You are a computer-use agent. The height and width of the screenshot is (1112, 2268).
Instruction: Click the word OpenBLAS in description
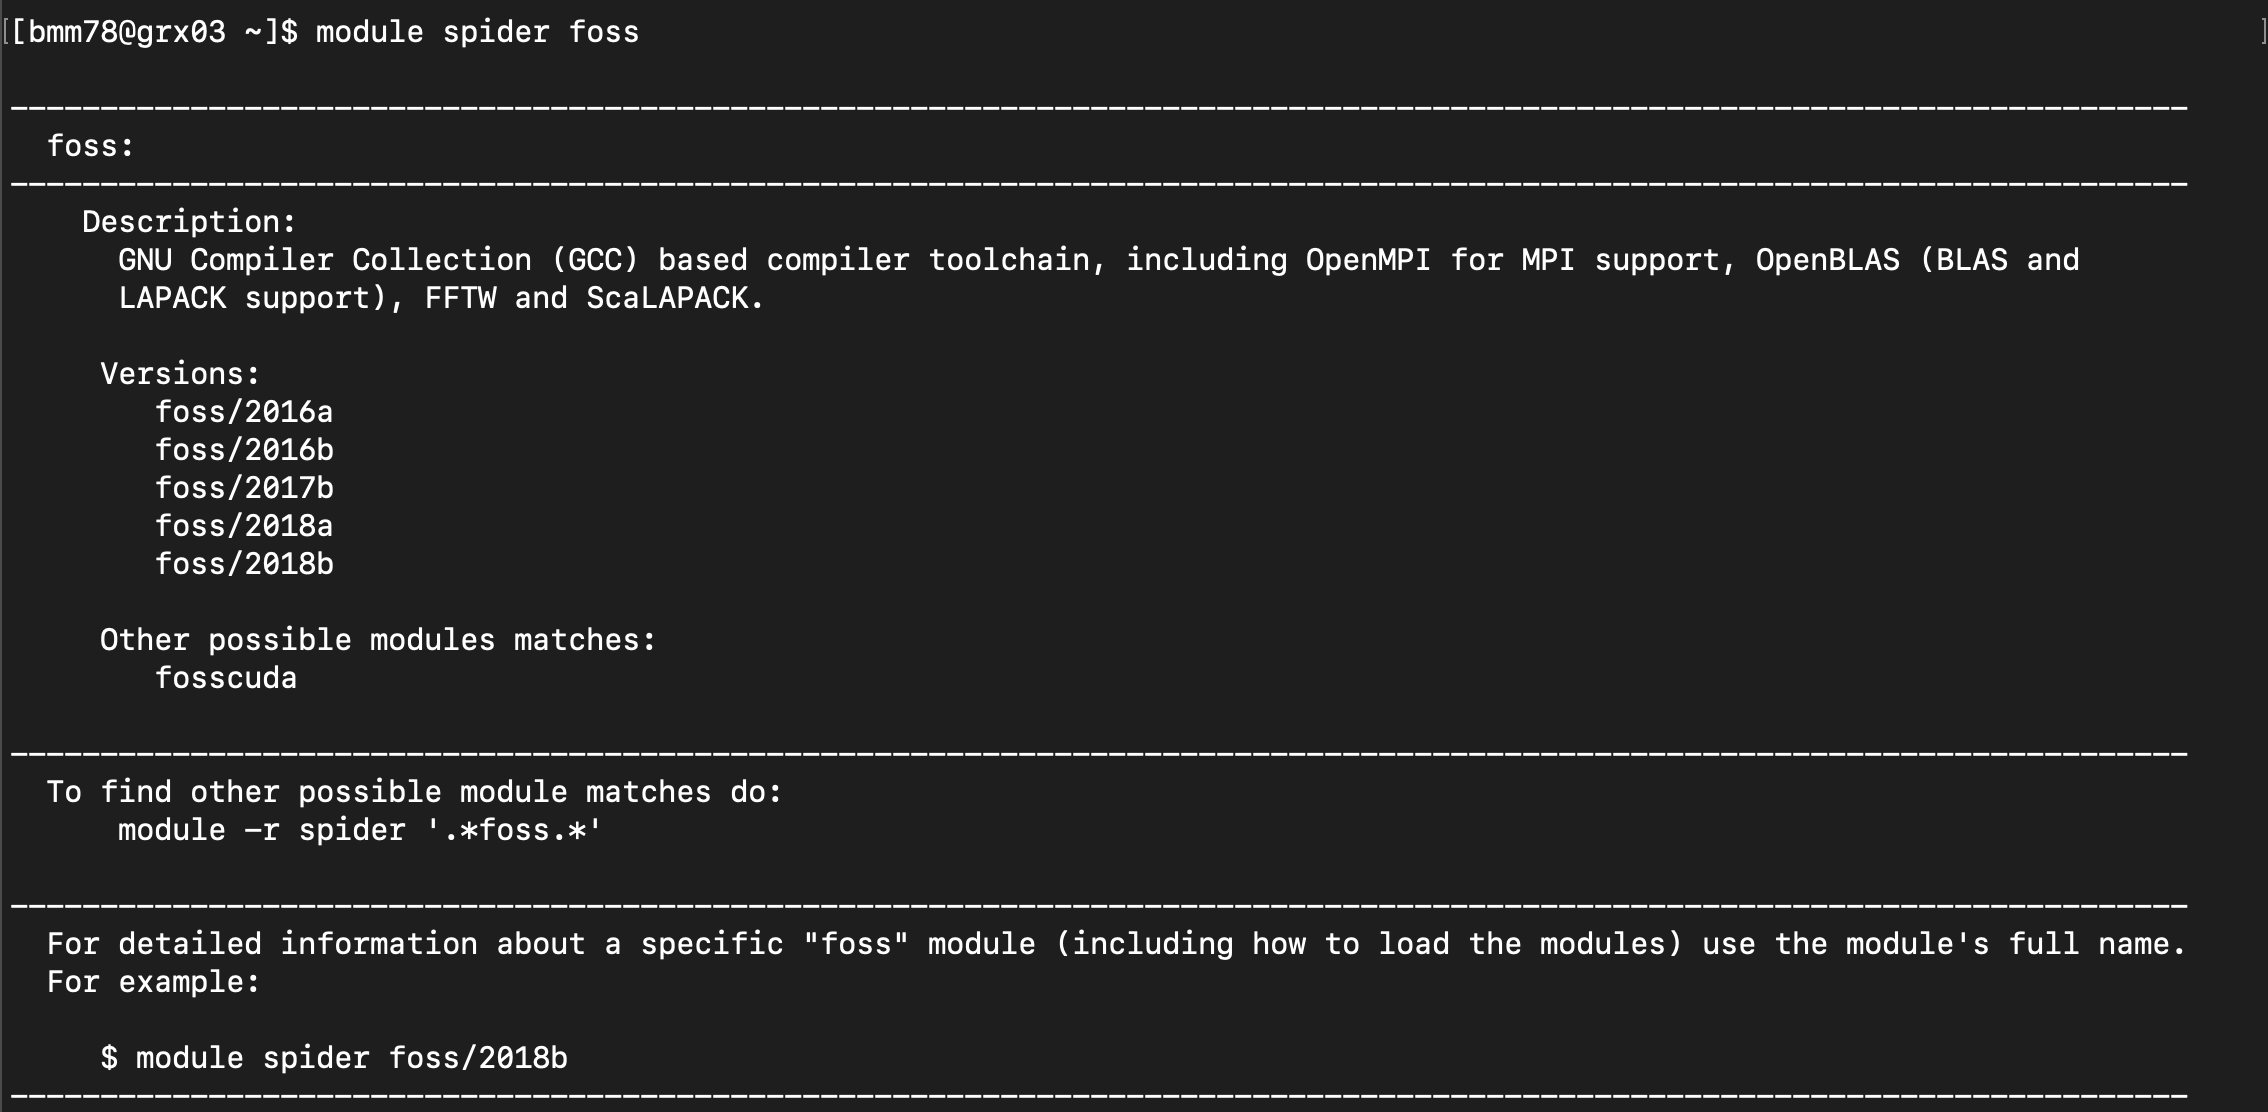(1827, 260)
